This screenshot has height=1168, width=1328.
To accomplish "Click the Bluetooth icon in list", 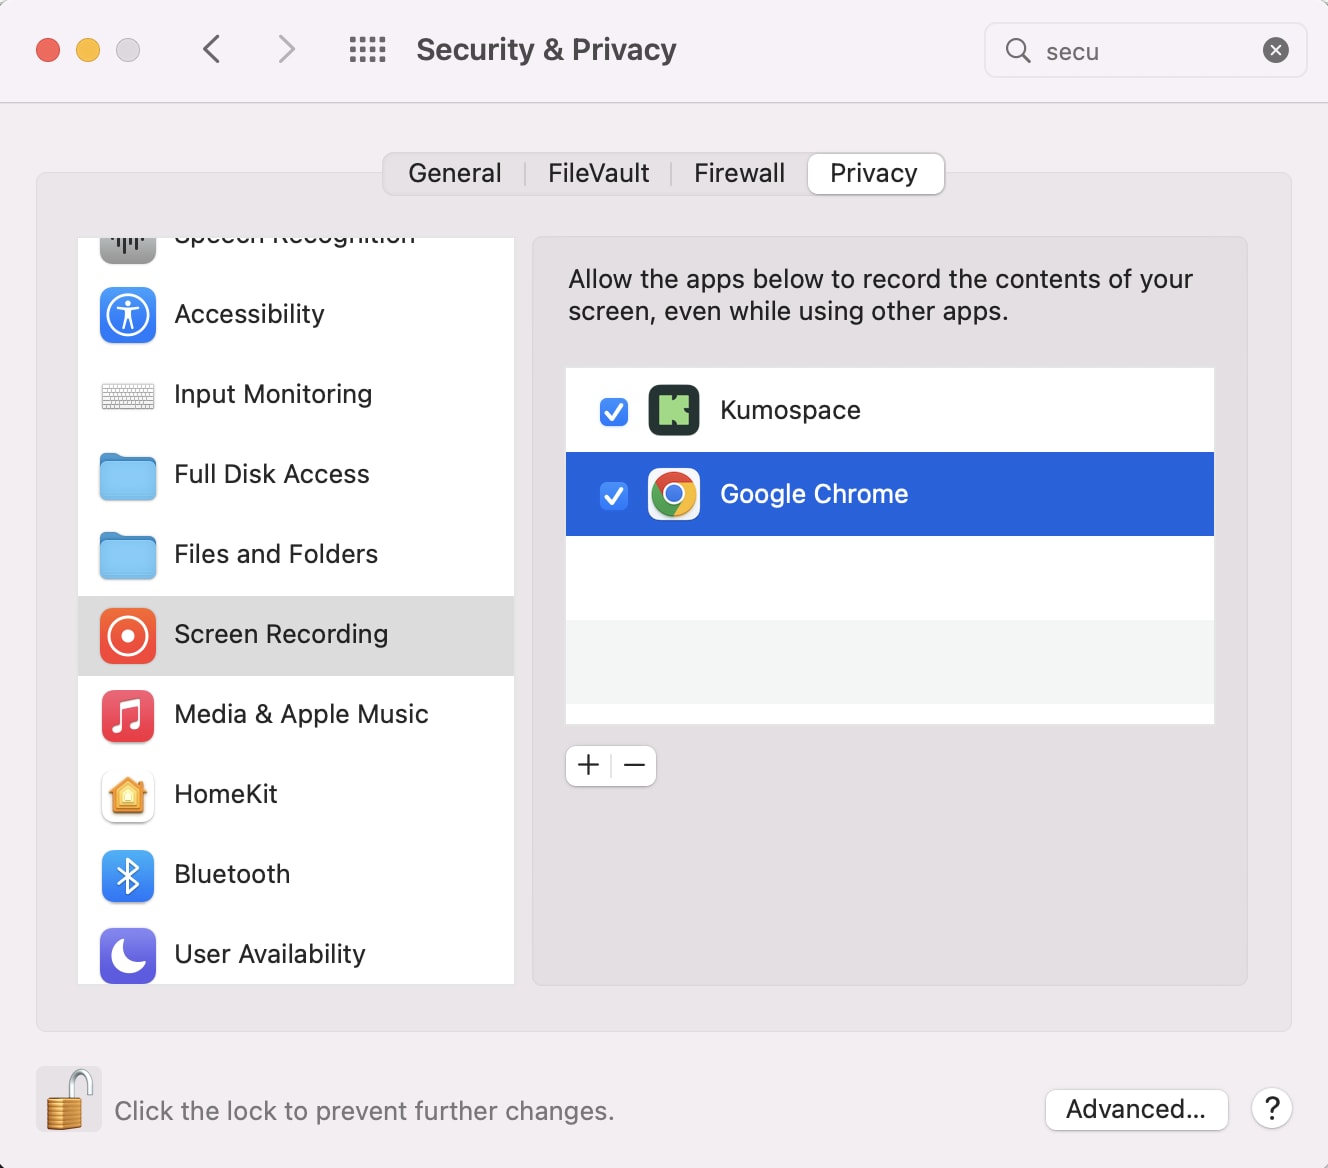I will 128,876.
